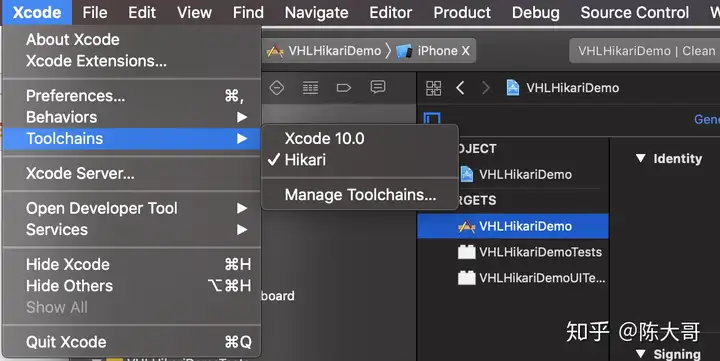Expand the Open Developer Tool submenu
720x361 pixels.
[x=132, y=208]
